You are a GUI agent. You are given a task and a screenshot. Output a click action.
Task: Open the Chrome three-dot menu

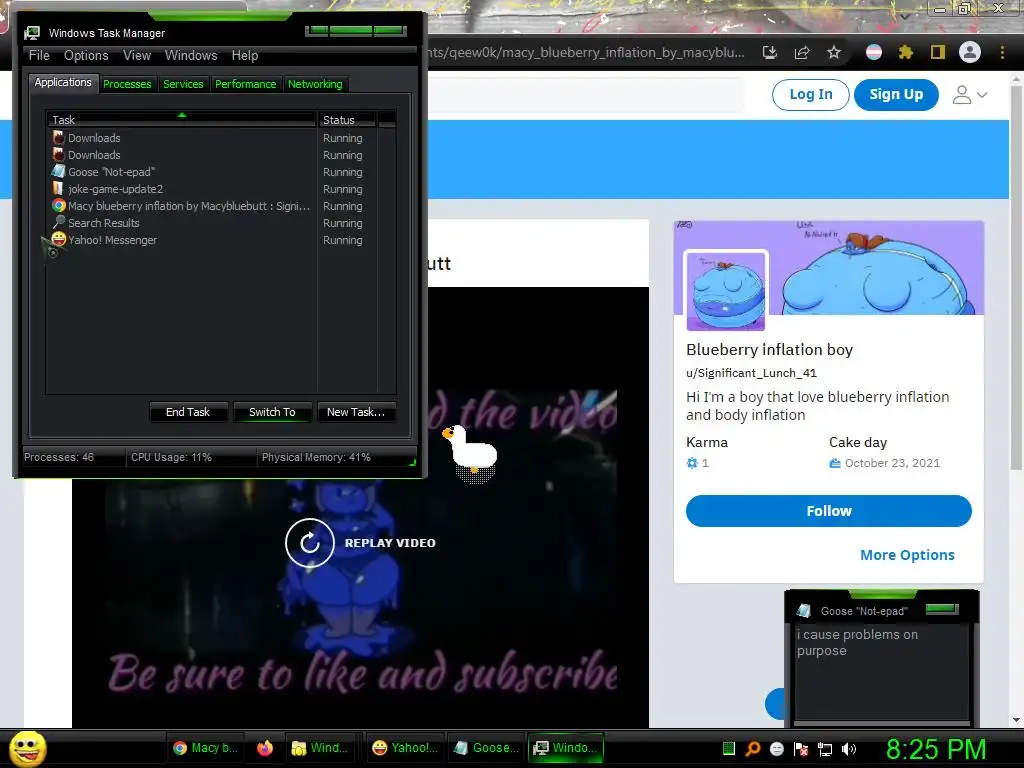point(1002,52)
